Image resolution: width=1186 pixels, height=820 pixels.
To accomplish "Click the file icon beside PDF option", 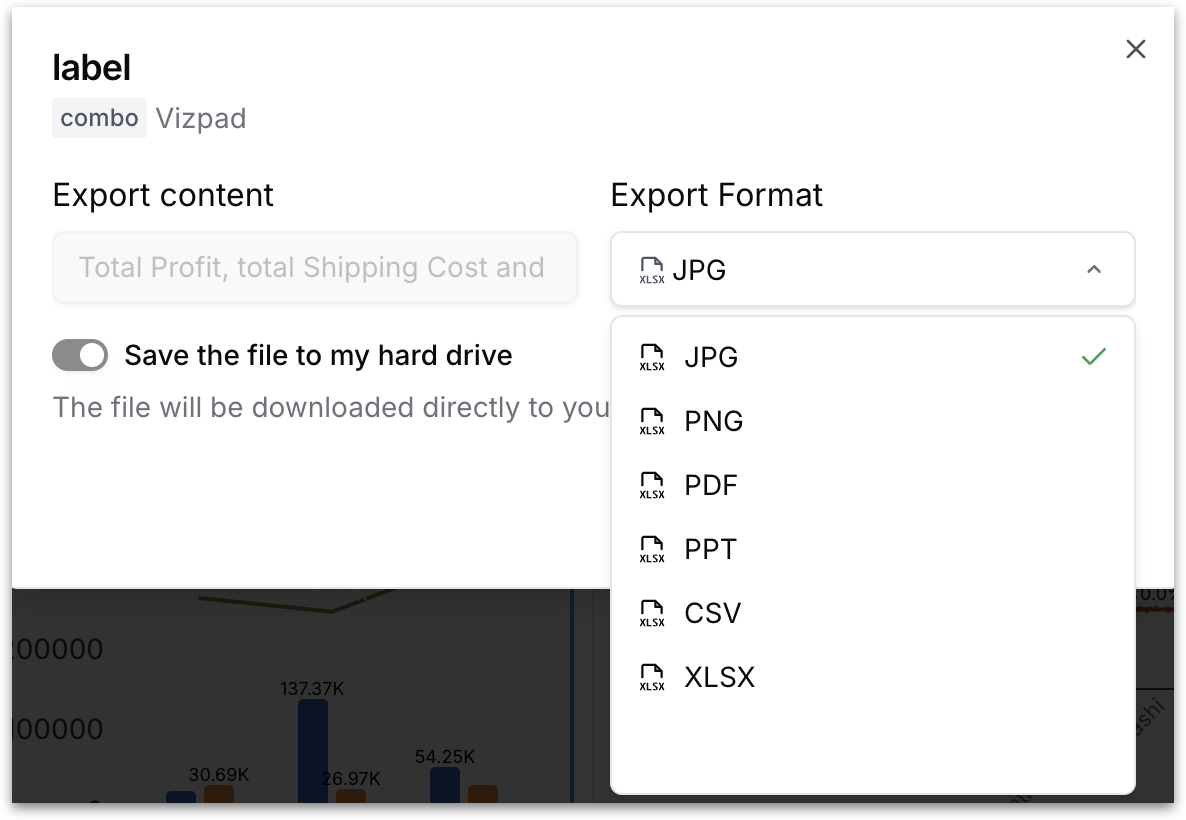I will click(x=652, y=486).
